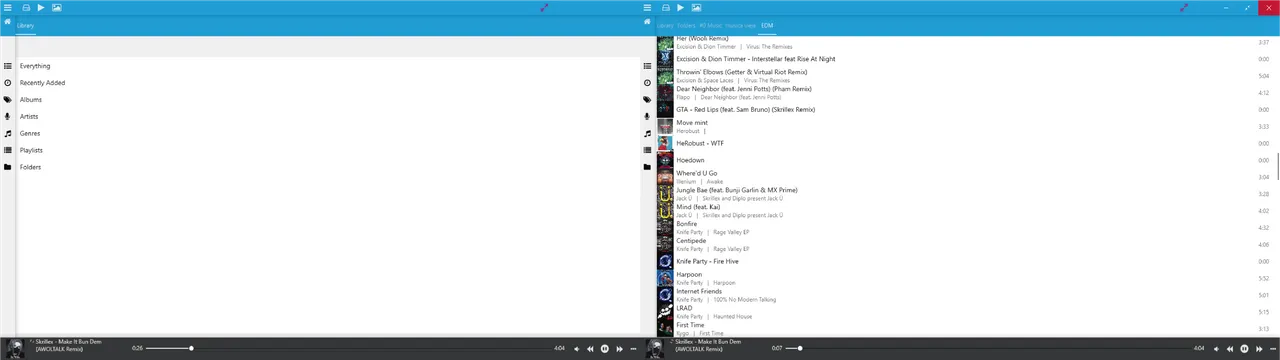Click Everything list icon in right window sidebar
1280x360 pixels.
[647, 66]
